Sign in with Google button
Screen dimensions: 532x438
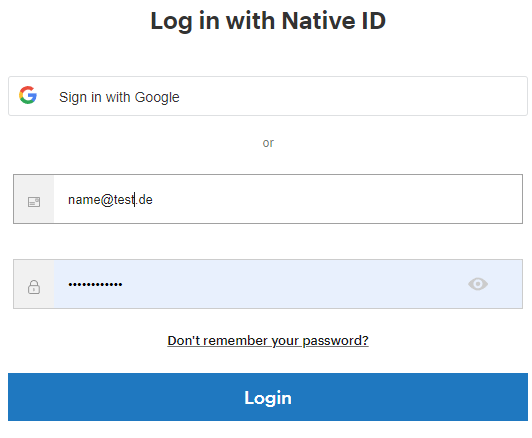[268, 96]
